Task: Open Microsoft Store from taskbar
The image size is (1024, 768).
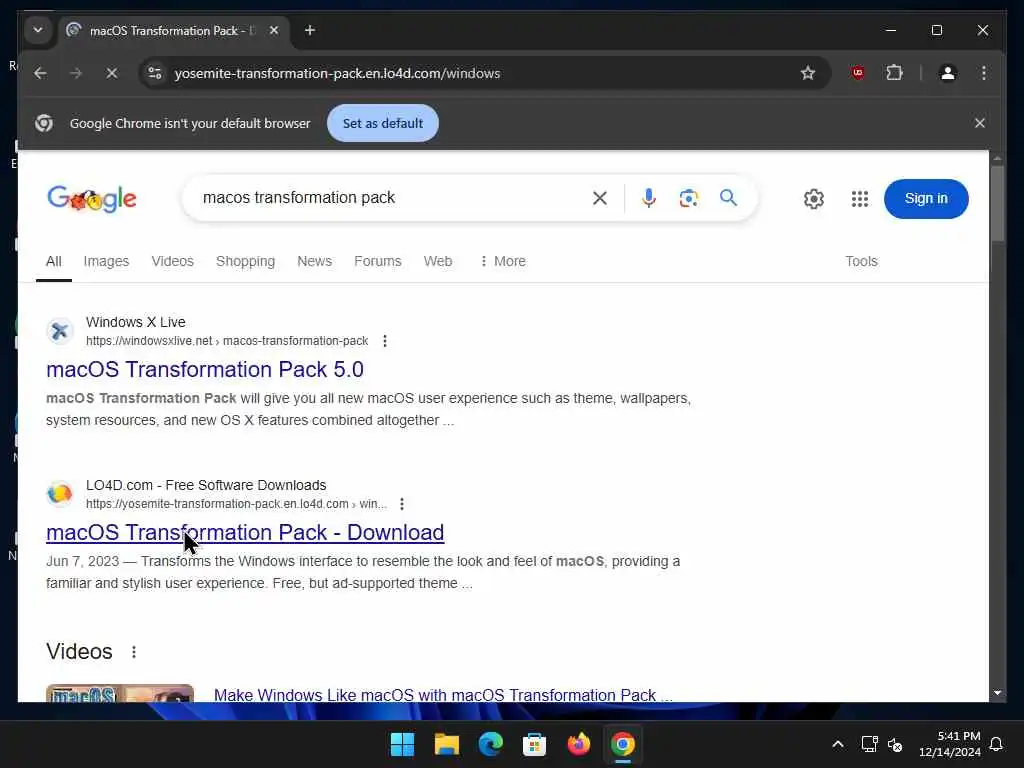Action: coord(534,744)
